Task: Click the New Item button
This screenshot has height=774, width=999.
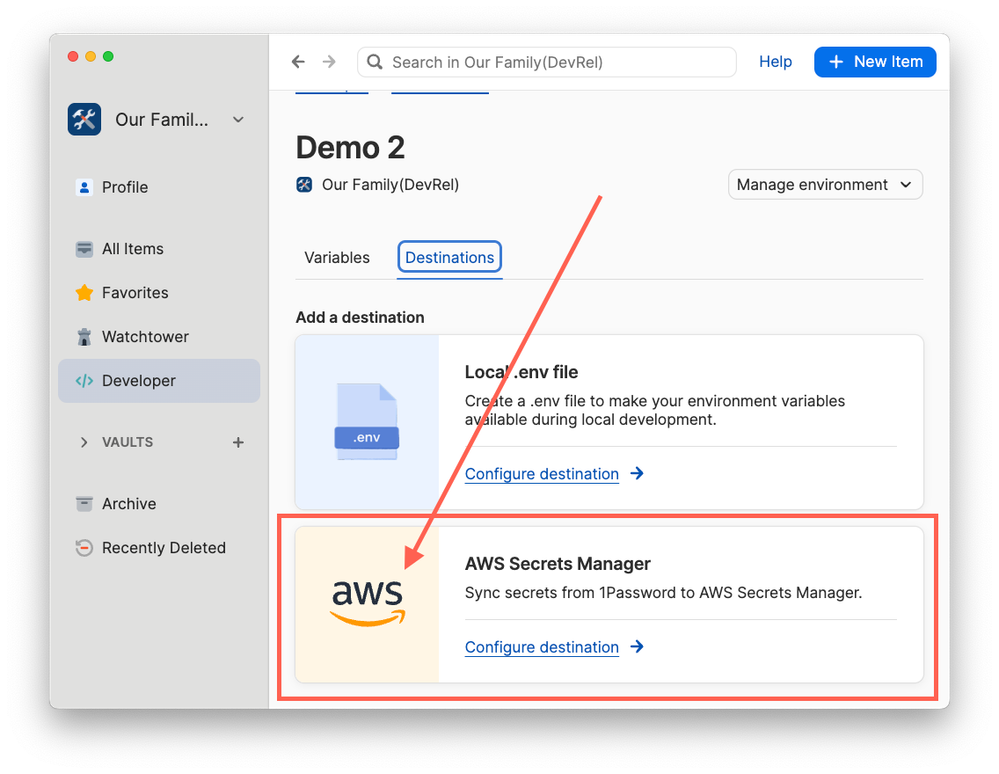Action: pyautogui.click(x=875, y=62)
